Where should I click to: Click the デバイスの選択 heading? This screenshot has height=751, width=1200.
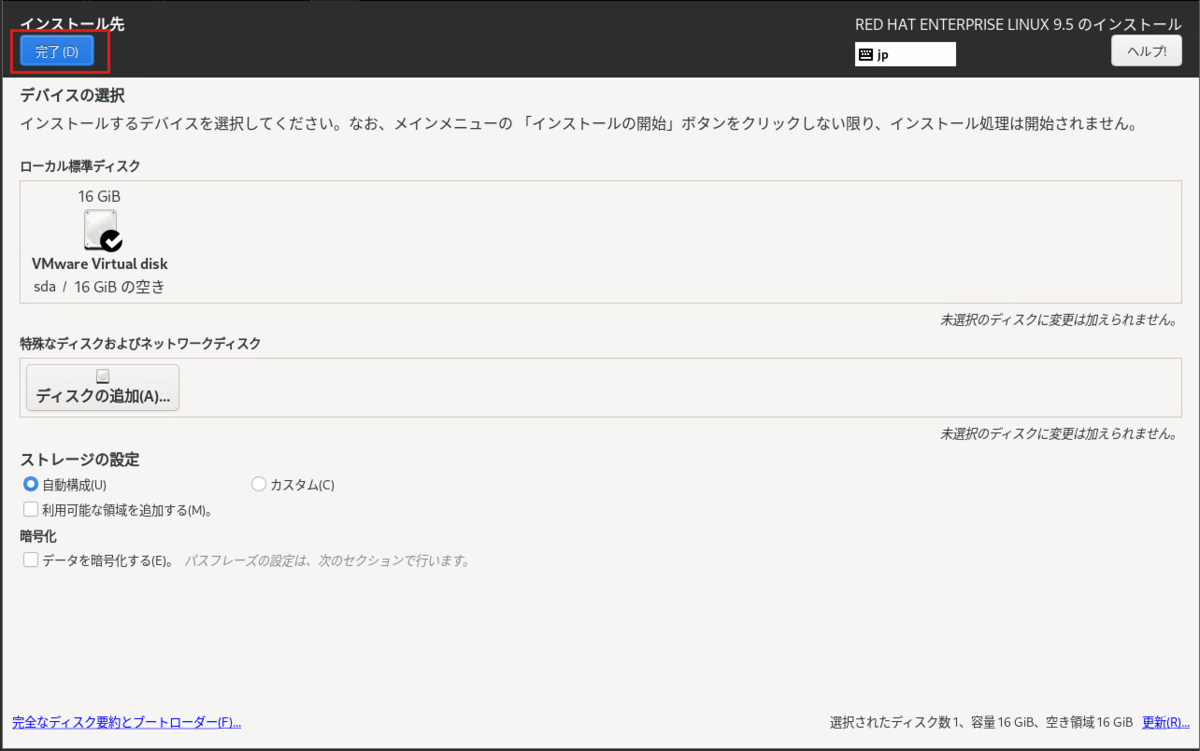point(72,96)
